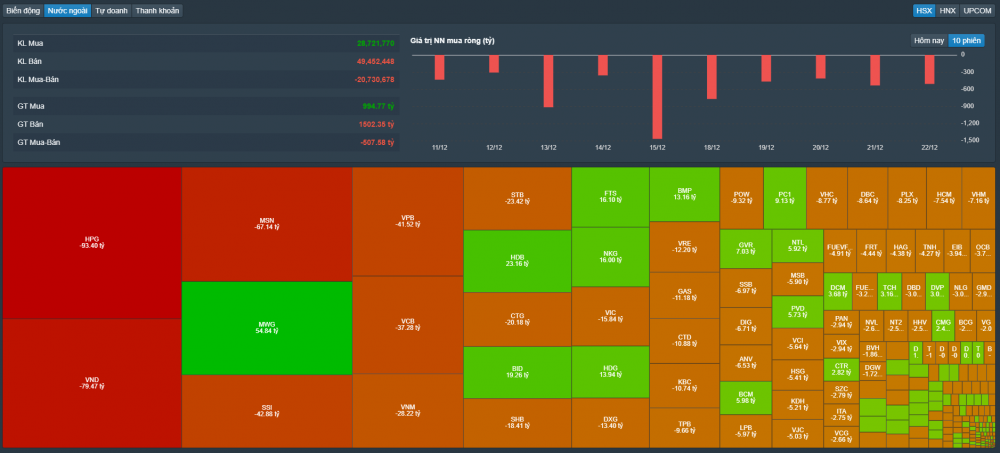Switch to the UPCOM exchange

977,10
